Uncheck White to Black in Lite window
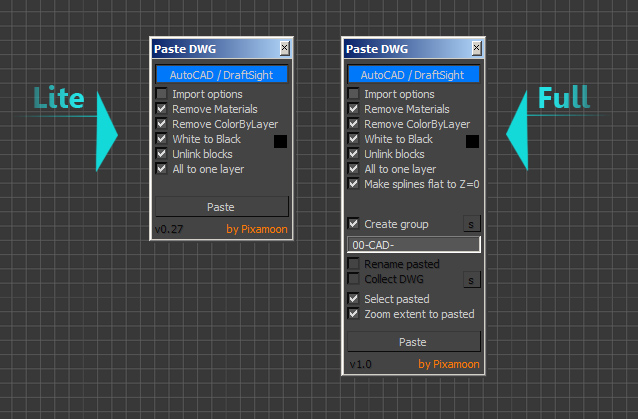This screenshot has height=419, width=638. click(x=162, y=139)
